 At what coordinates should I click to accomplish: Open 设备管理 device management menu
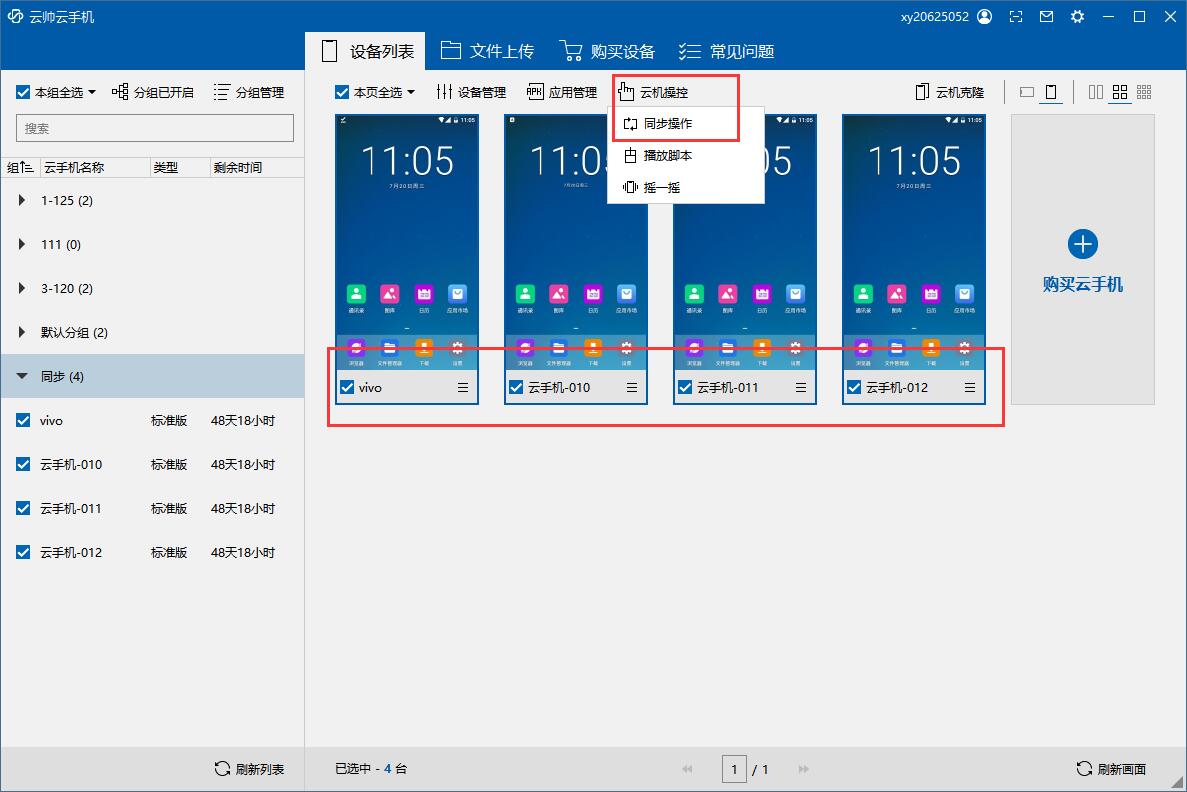[471, 92]
